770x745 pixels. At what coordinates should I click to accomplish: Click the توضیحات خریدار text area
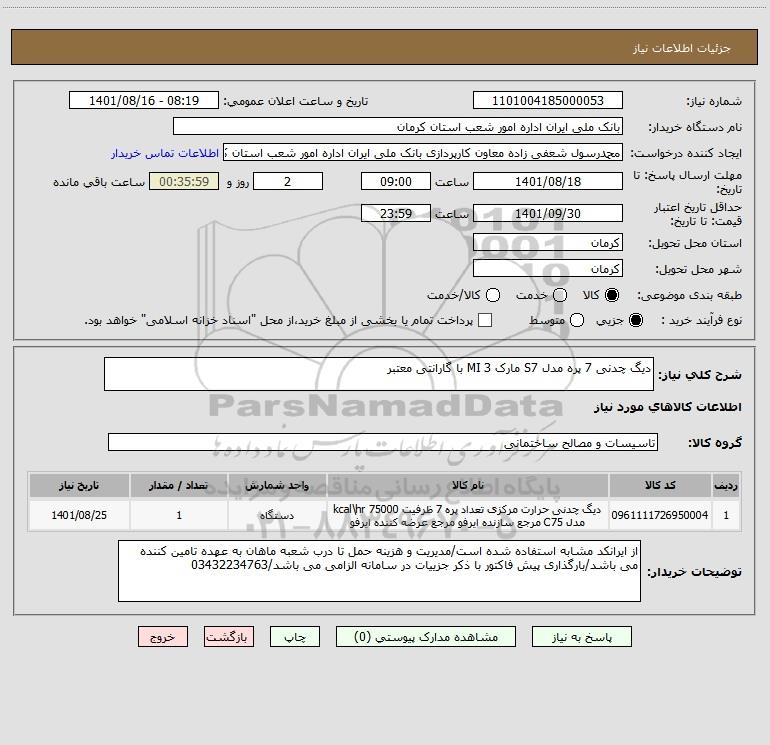[x=380, y=571]
